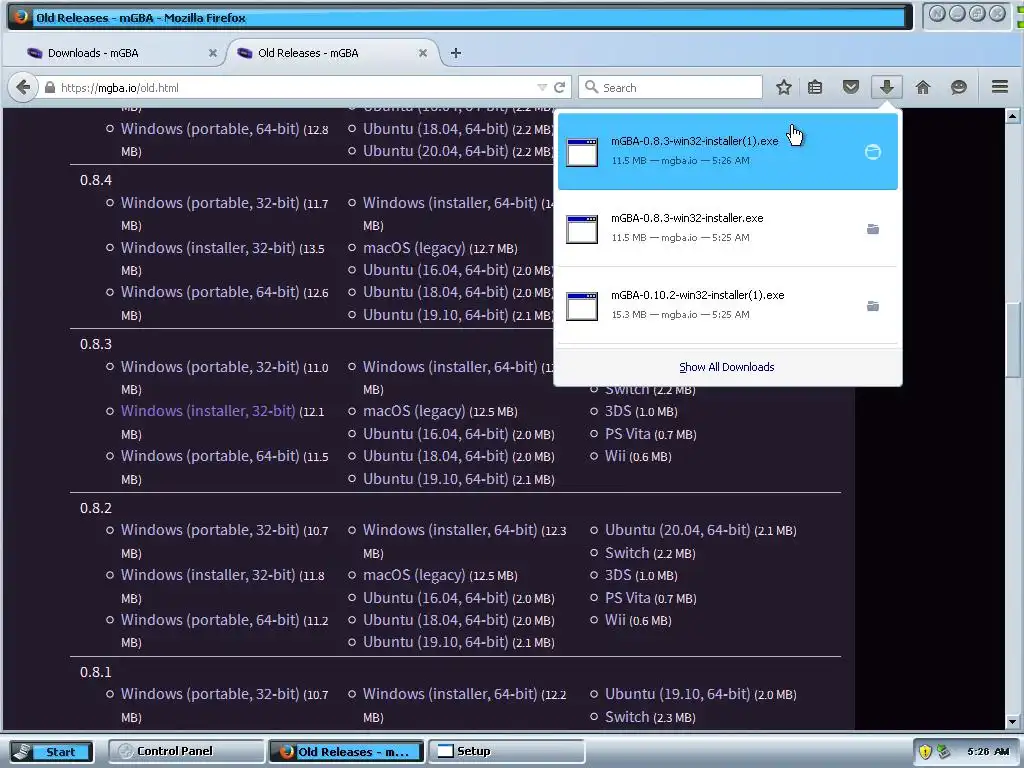1024x768 pixels.
Task: Open the chat bubble toolbar icon
Action: click(958, 87)
